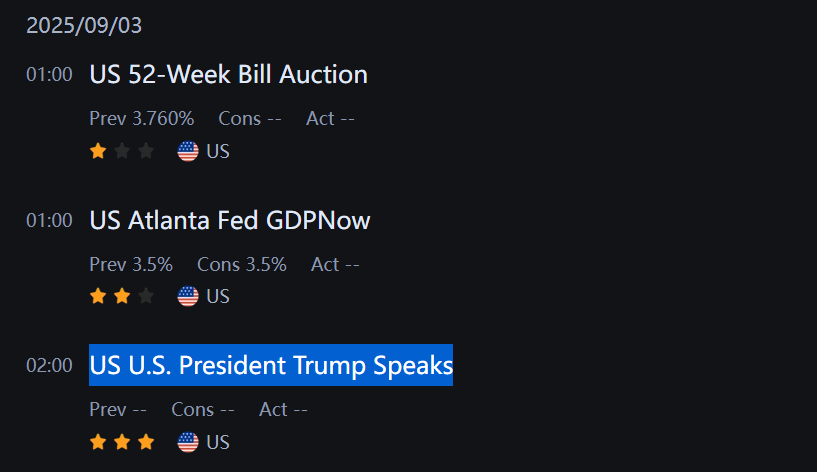Click the US flag icon under Atlanta Fed GDPNow
The image size is (817, 472).
[188, 296]
